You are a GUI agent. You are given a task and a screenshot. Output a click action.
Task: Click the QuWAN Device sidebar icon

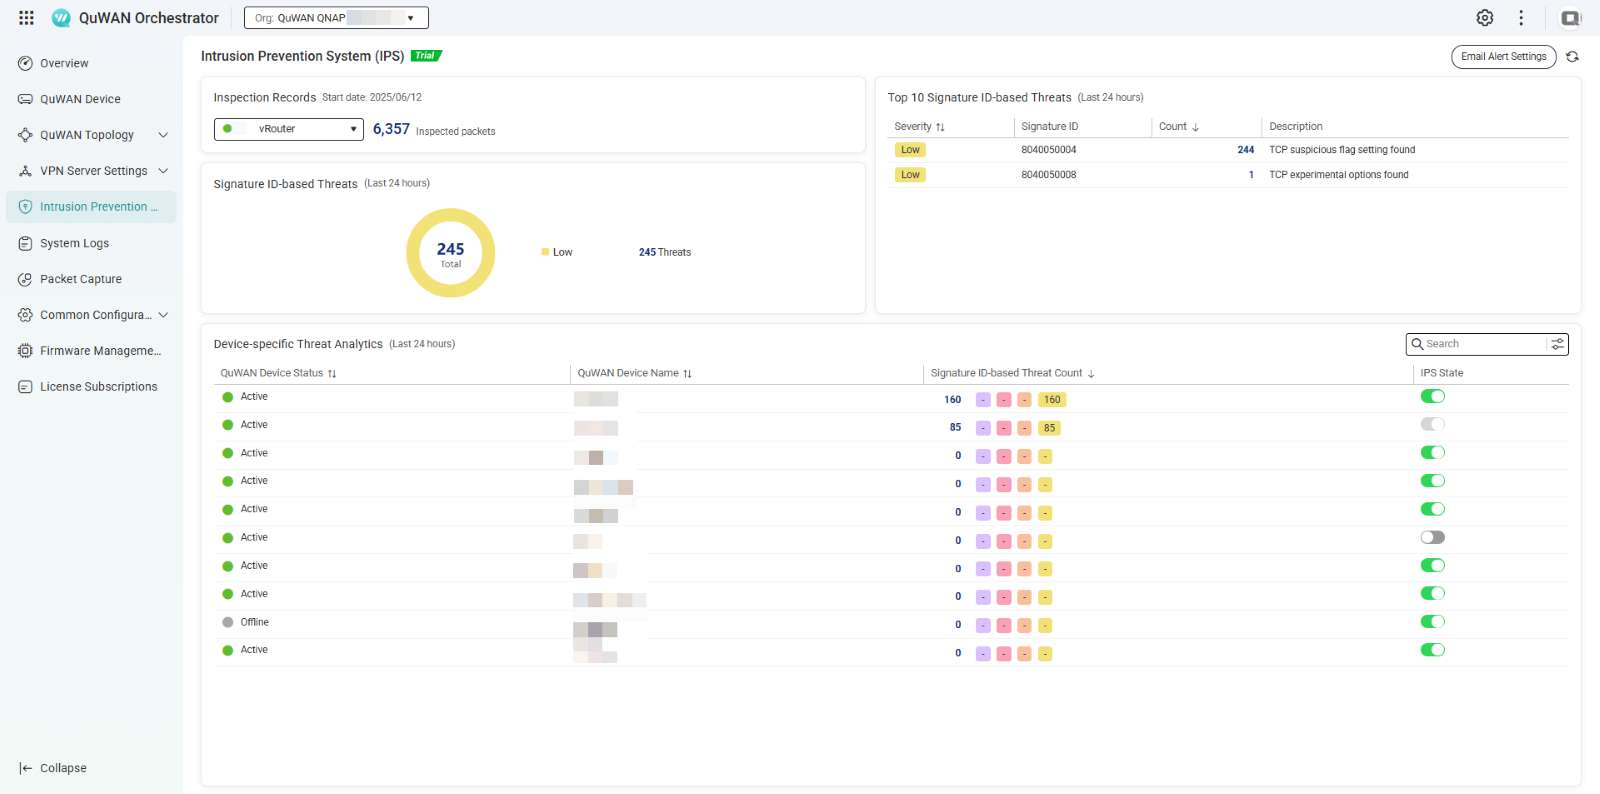25,99
